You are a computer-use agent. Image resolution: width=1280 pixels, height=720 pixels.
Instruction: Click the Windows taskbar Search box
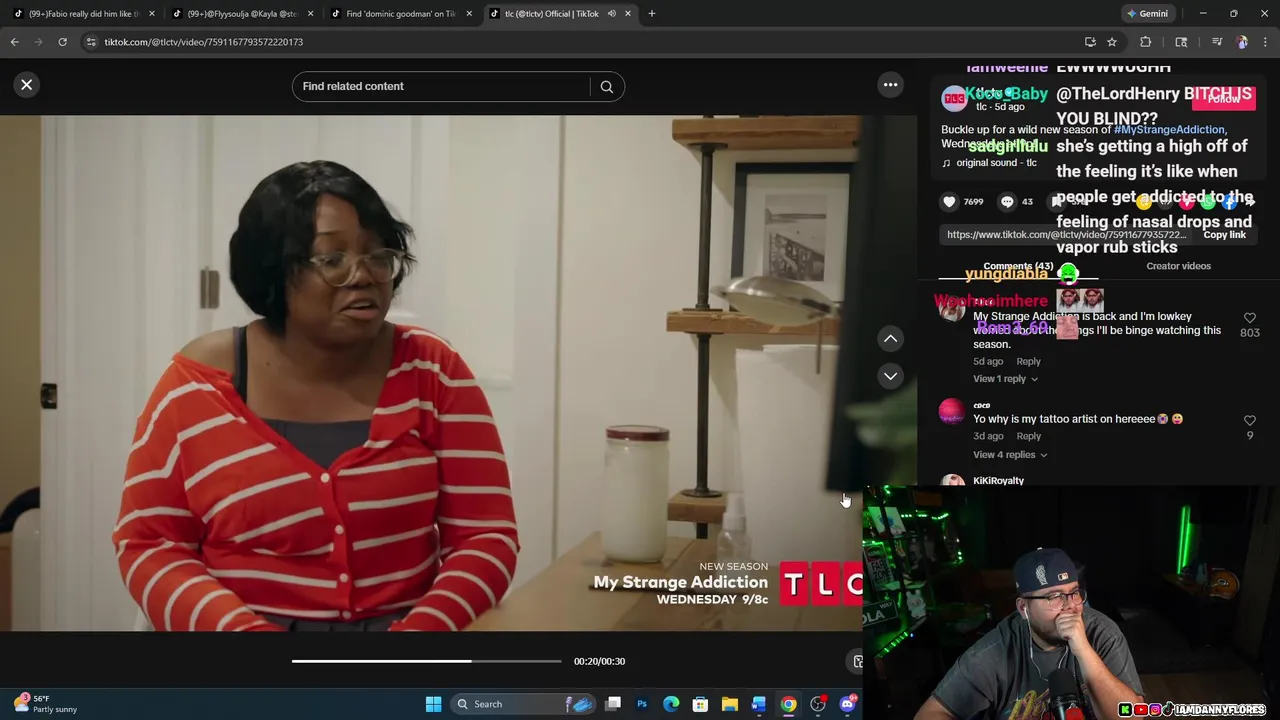coord(524,704)
